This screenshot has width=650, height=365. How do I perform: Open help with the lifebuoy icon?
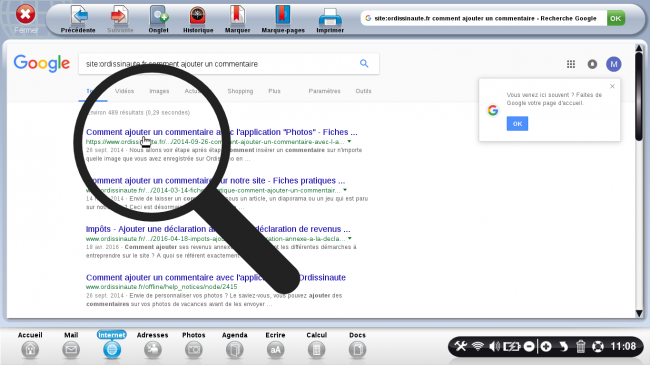(x=597, y=346)
